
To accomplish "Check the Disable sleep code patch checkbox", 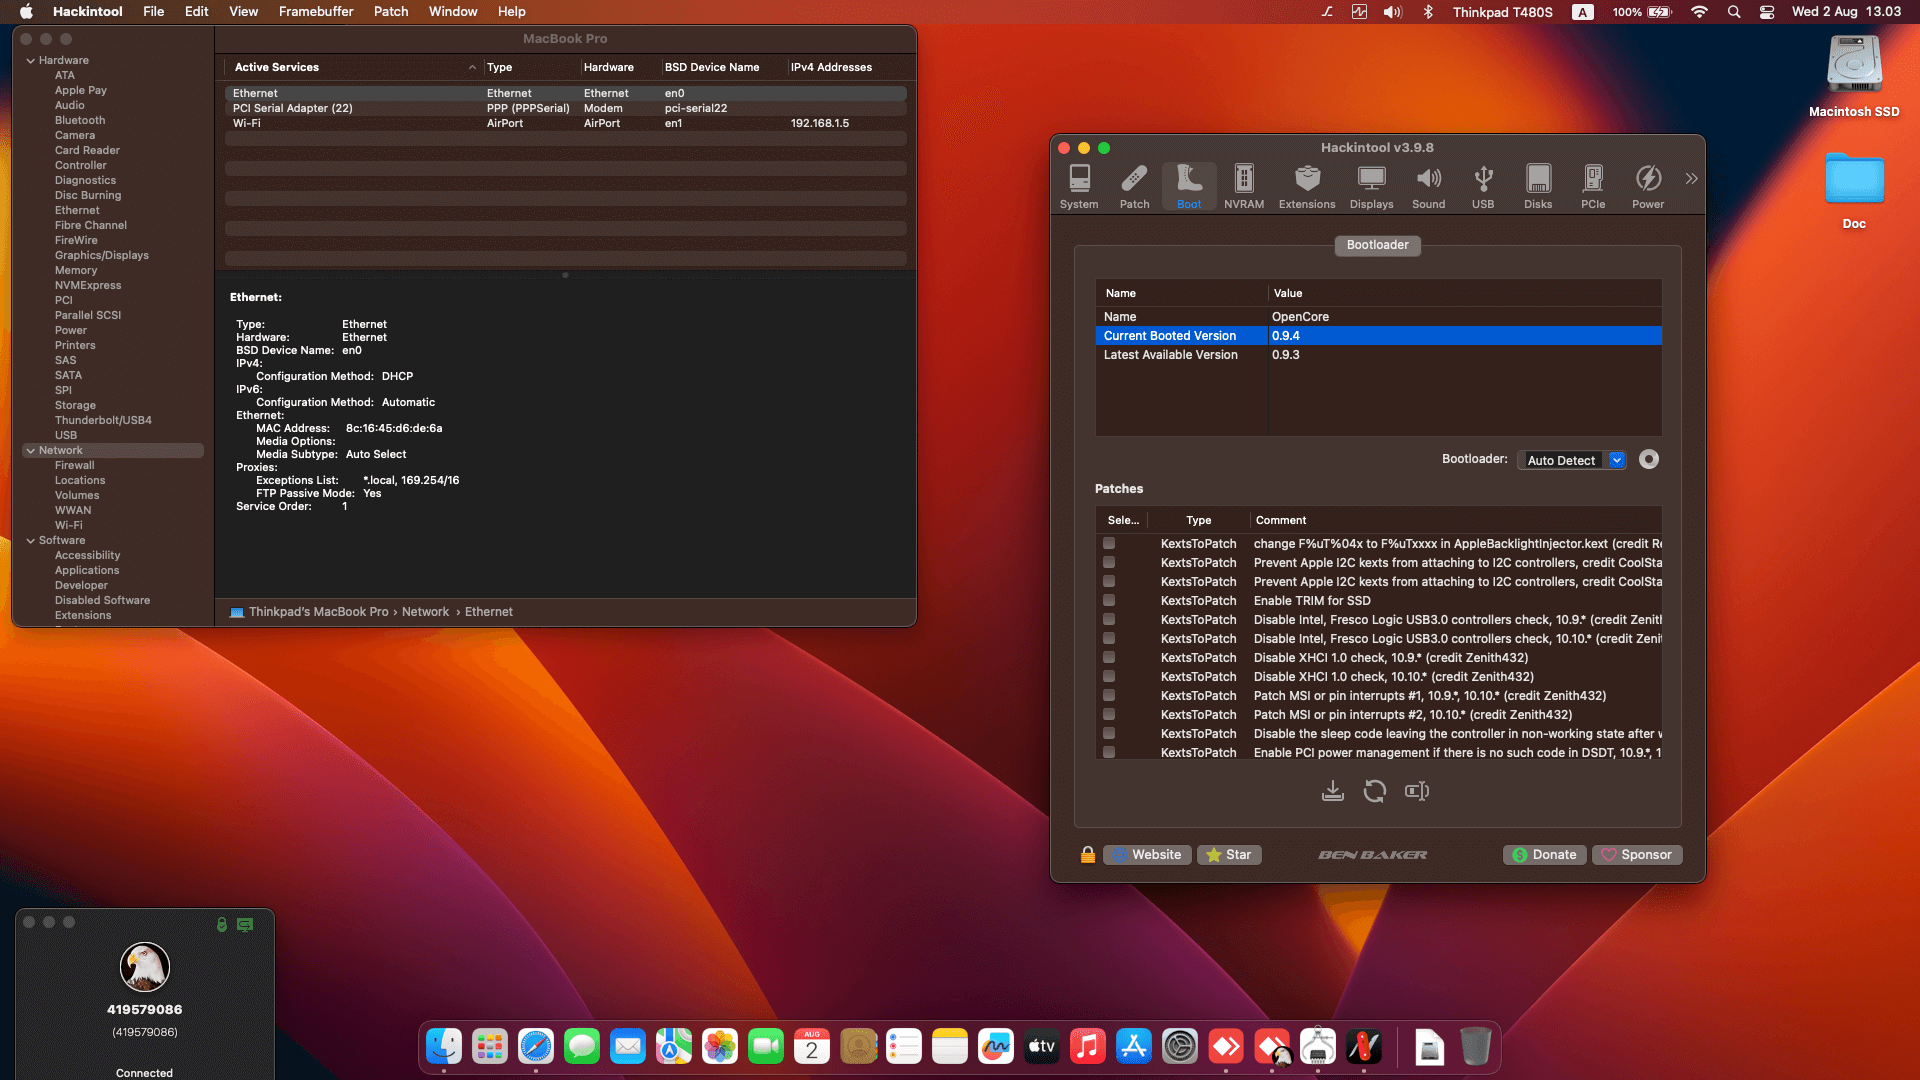I will tap(1109, 734).
